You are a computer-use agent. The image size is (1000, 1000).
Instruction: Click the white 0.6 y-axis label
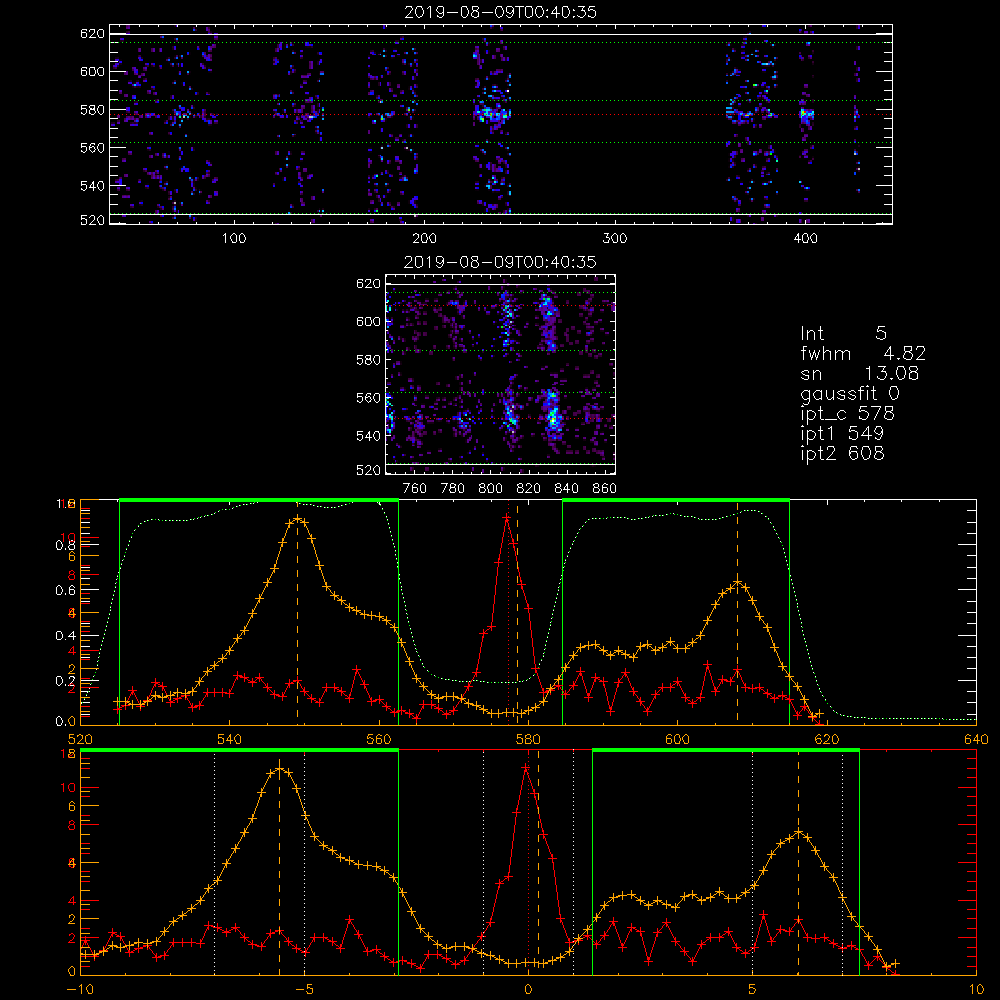click(65, 591)
